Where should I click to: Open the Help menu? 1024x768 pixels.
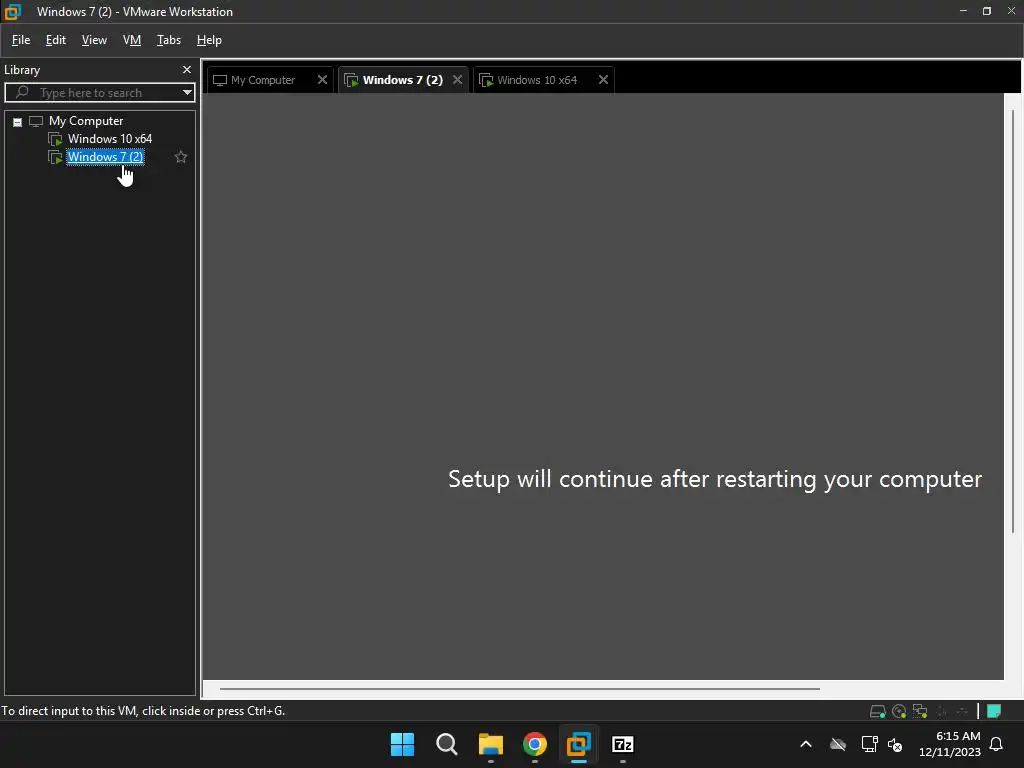(x=209, y=40)
